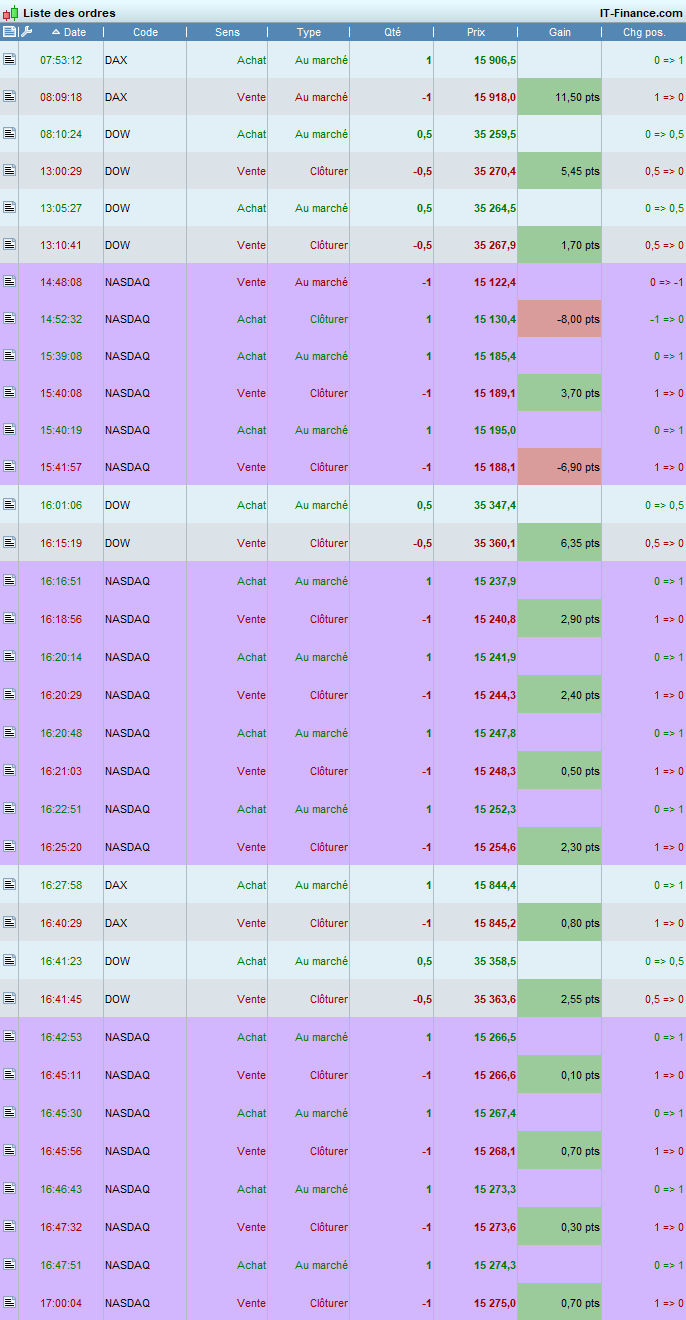Viewport: 686px width, 1320px height.
Task: Click the price 15 906,5
Action: click(x=495, y=60)
